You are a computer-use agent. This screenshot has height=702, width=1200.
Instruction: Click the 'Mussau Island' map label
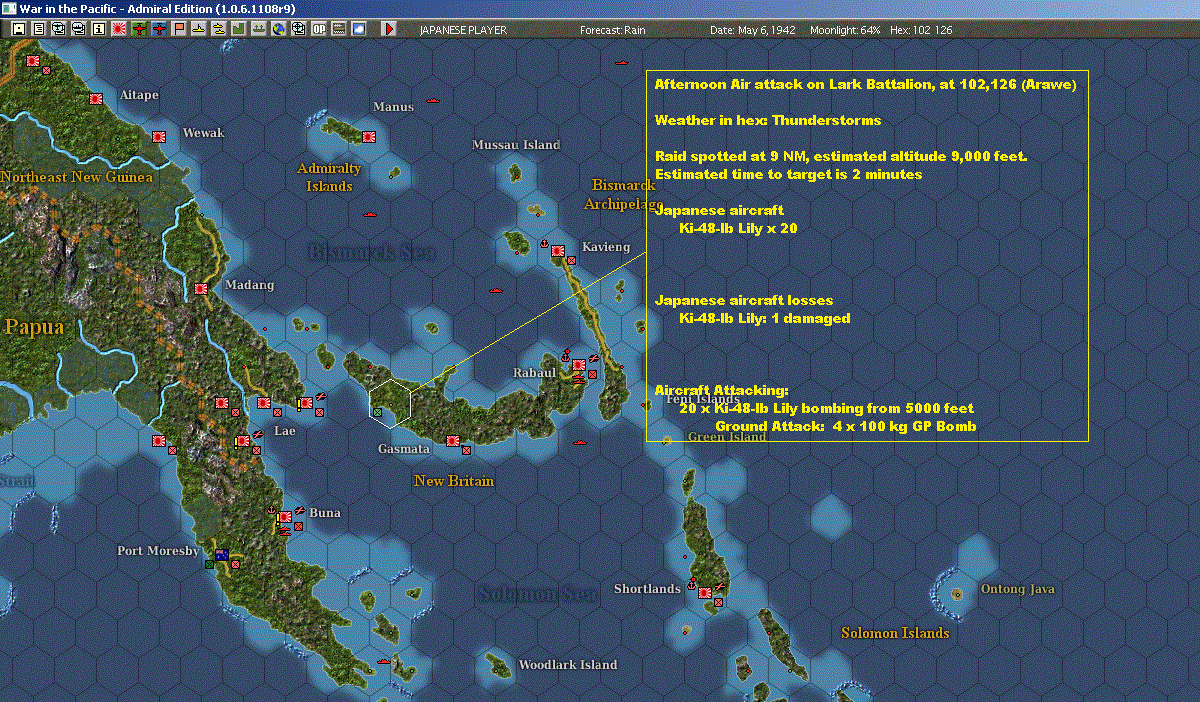pos(516,145)
